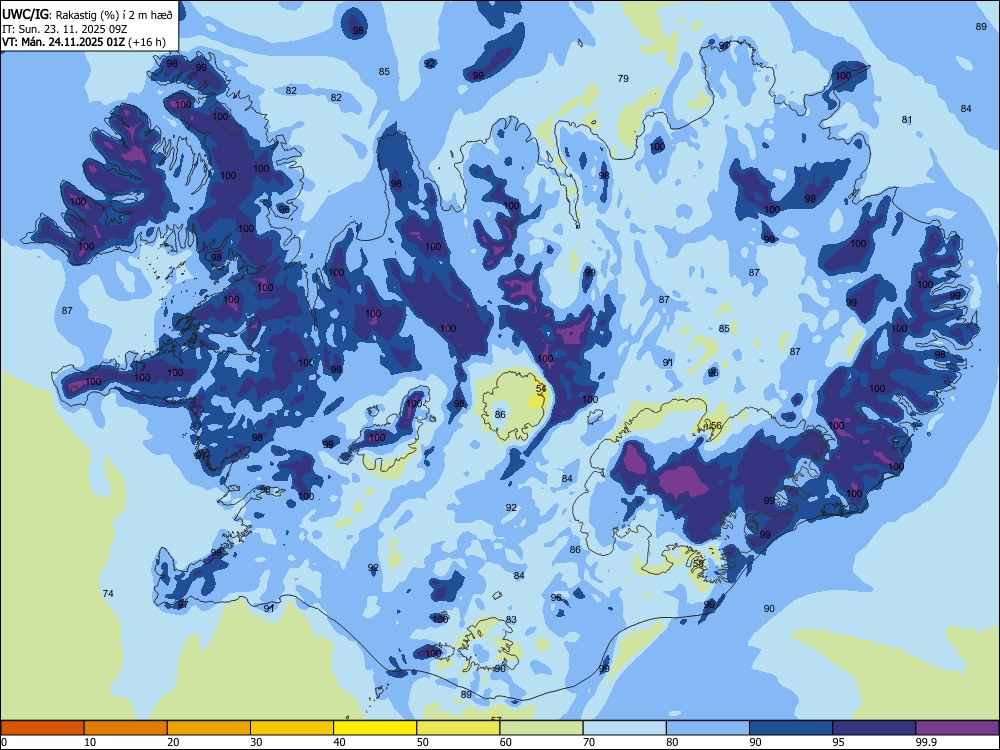Click the dark blue 90–95 legend swatch
Viewport: 1000px width, 750px height.
(791, 728)
